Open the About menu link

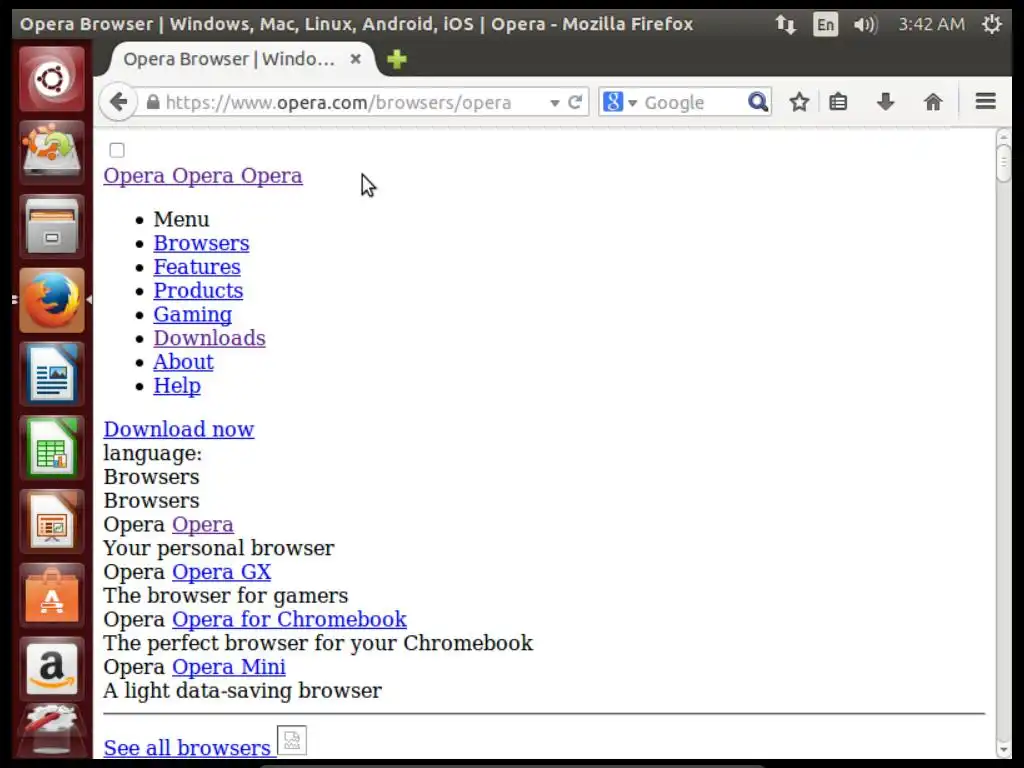[184, 362]
